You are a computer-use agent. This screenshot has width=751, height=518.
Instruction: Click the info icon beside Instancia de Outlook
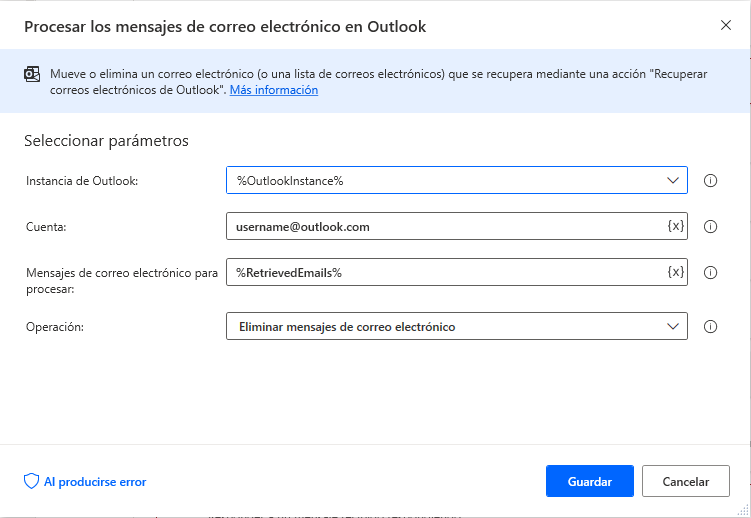[x=710, y=180]
